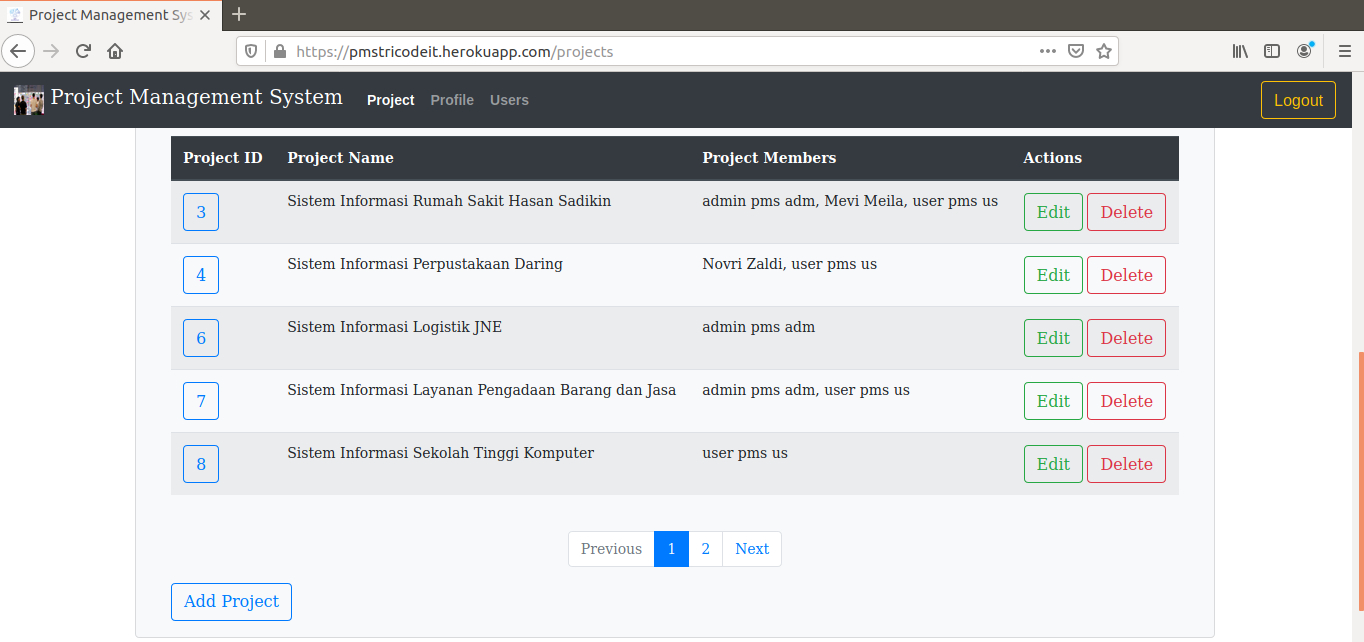Image resolution: width=1364 pixels, height=642 pixels.
Task: Go back to the previous page
Action: click(x=18, y=51)
